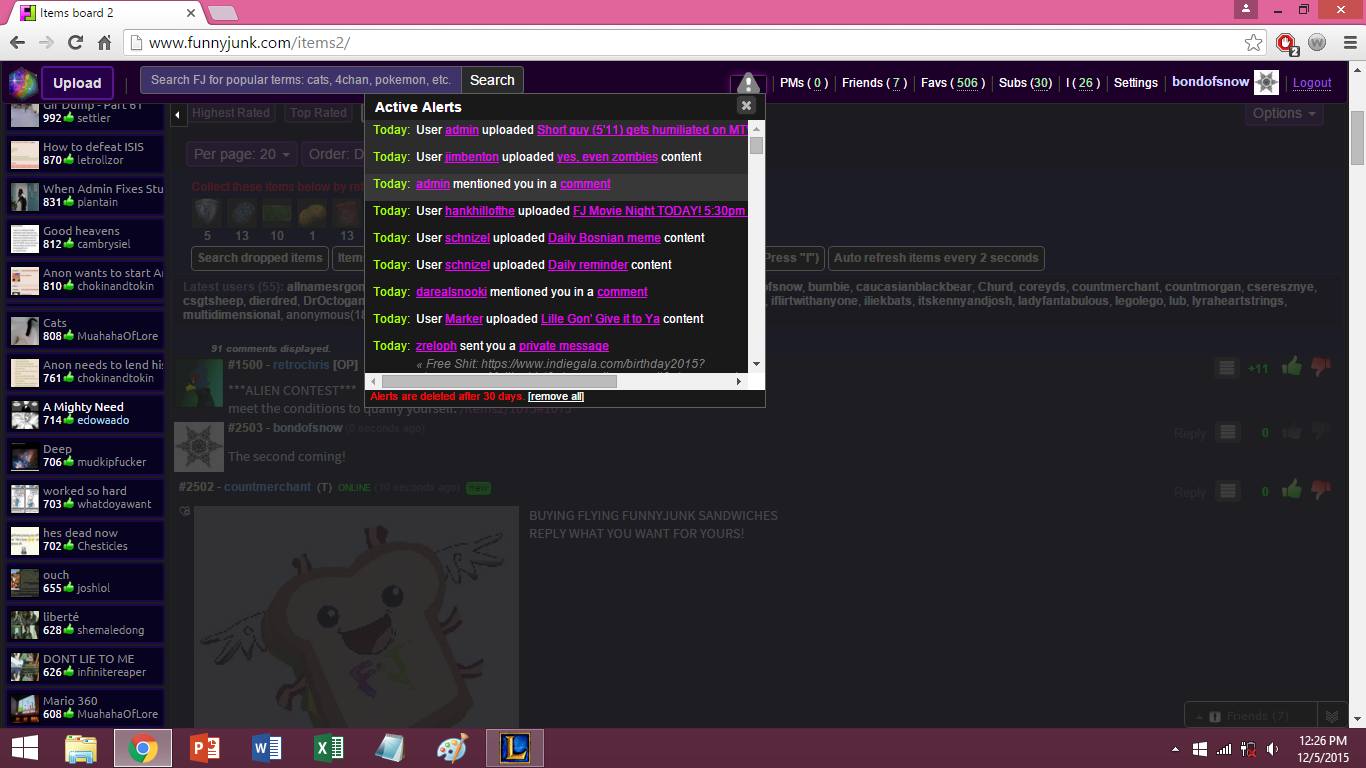1366x768 pixels.
Task: Close the Active Alerts popup
Action: tap(746, 106)
